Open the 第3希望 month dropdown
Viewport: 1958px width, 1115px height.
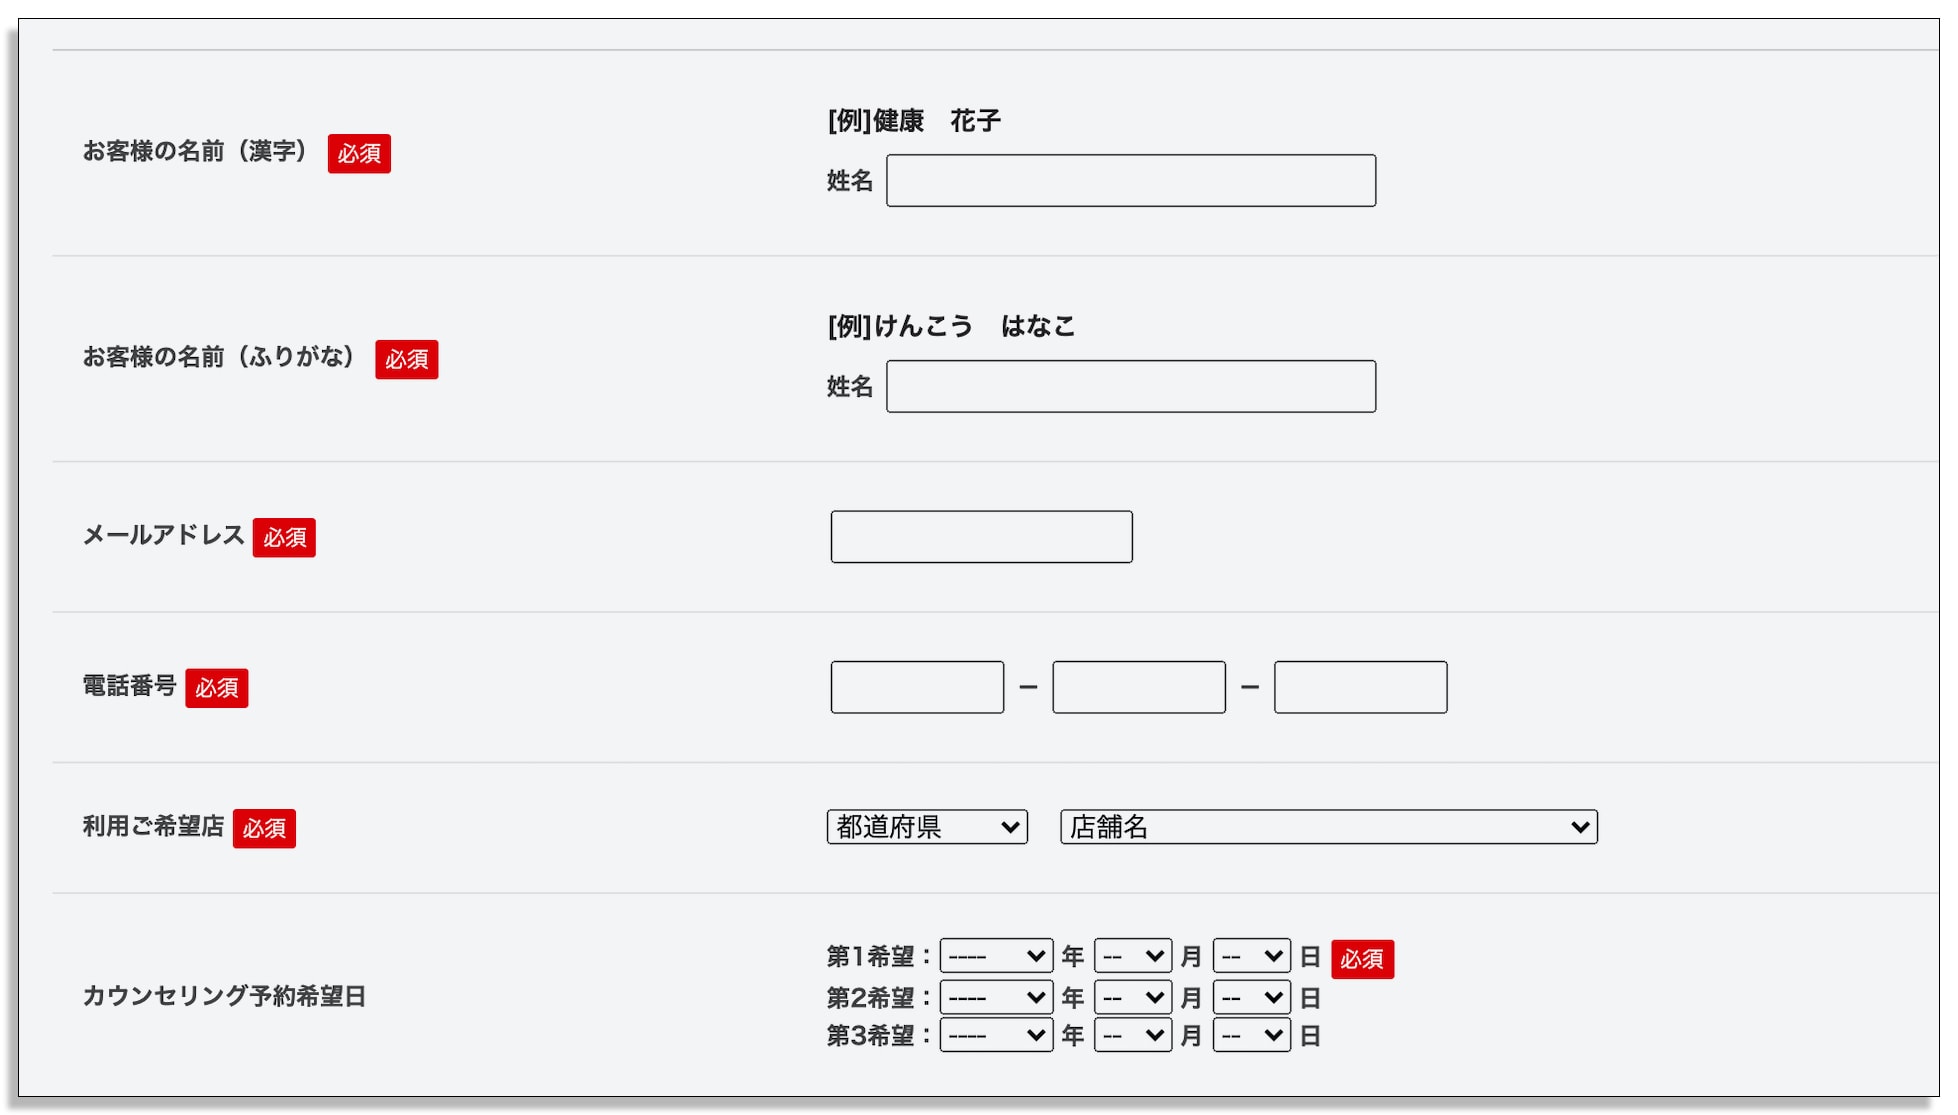click(1133, 1035)
